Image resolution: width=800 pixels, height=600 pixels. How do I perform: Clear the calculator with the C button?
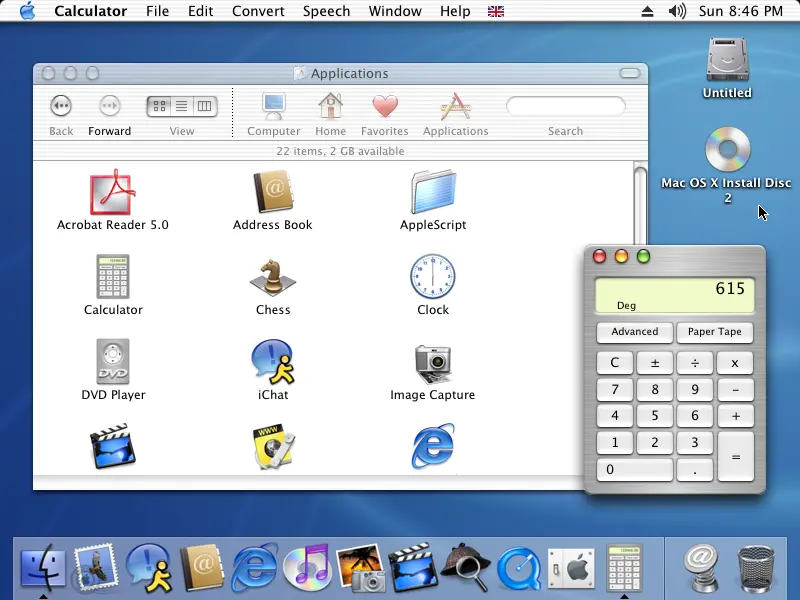[615, 363]
